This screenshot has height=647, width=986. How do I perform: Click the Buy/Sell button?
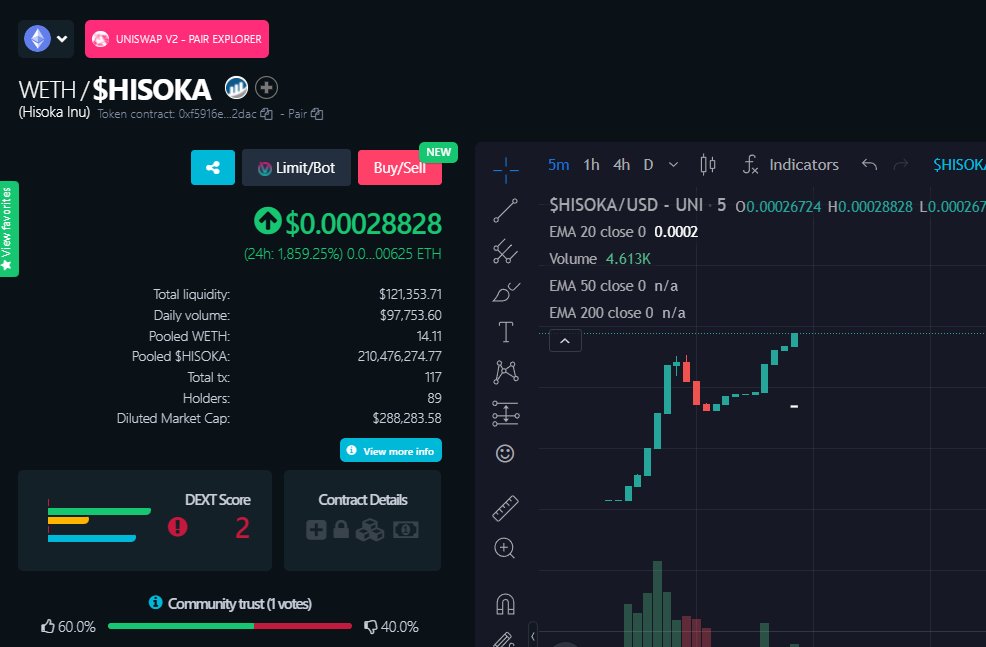coord(400,167)
